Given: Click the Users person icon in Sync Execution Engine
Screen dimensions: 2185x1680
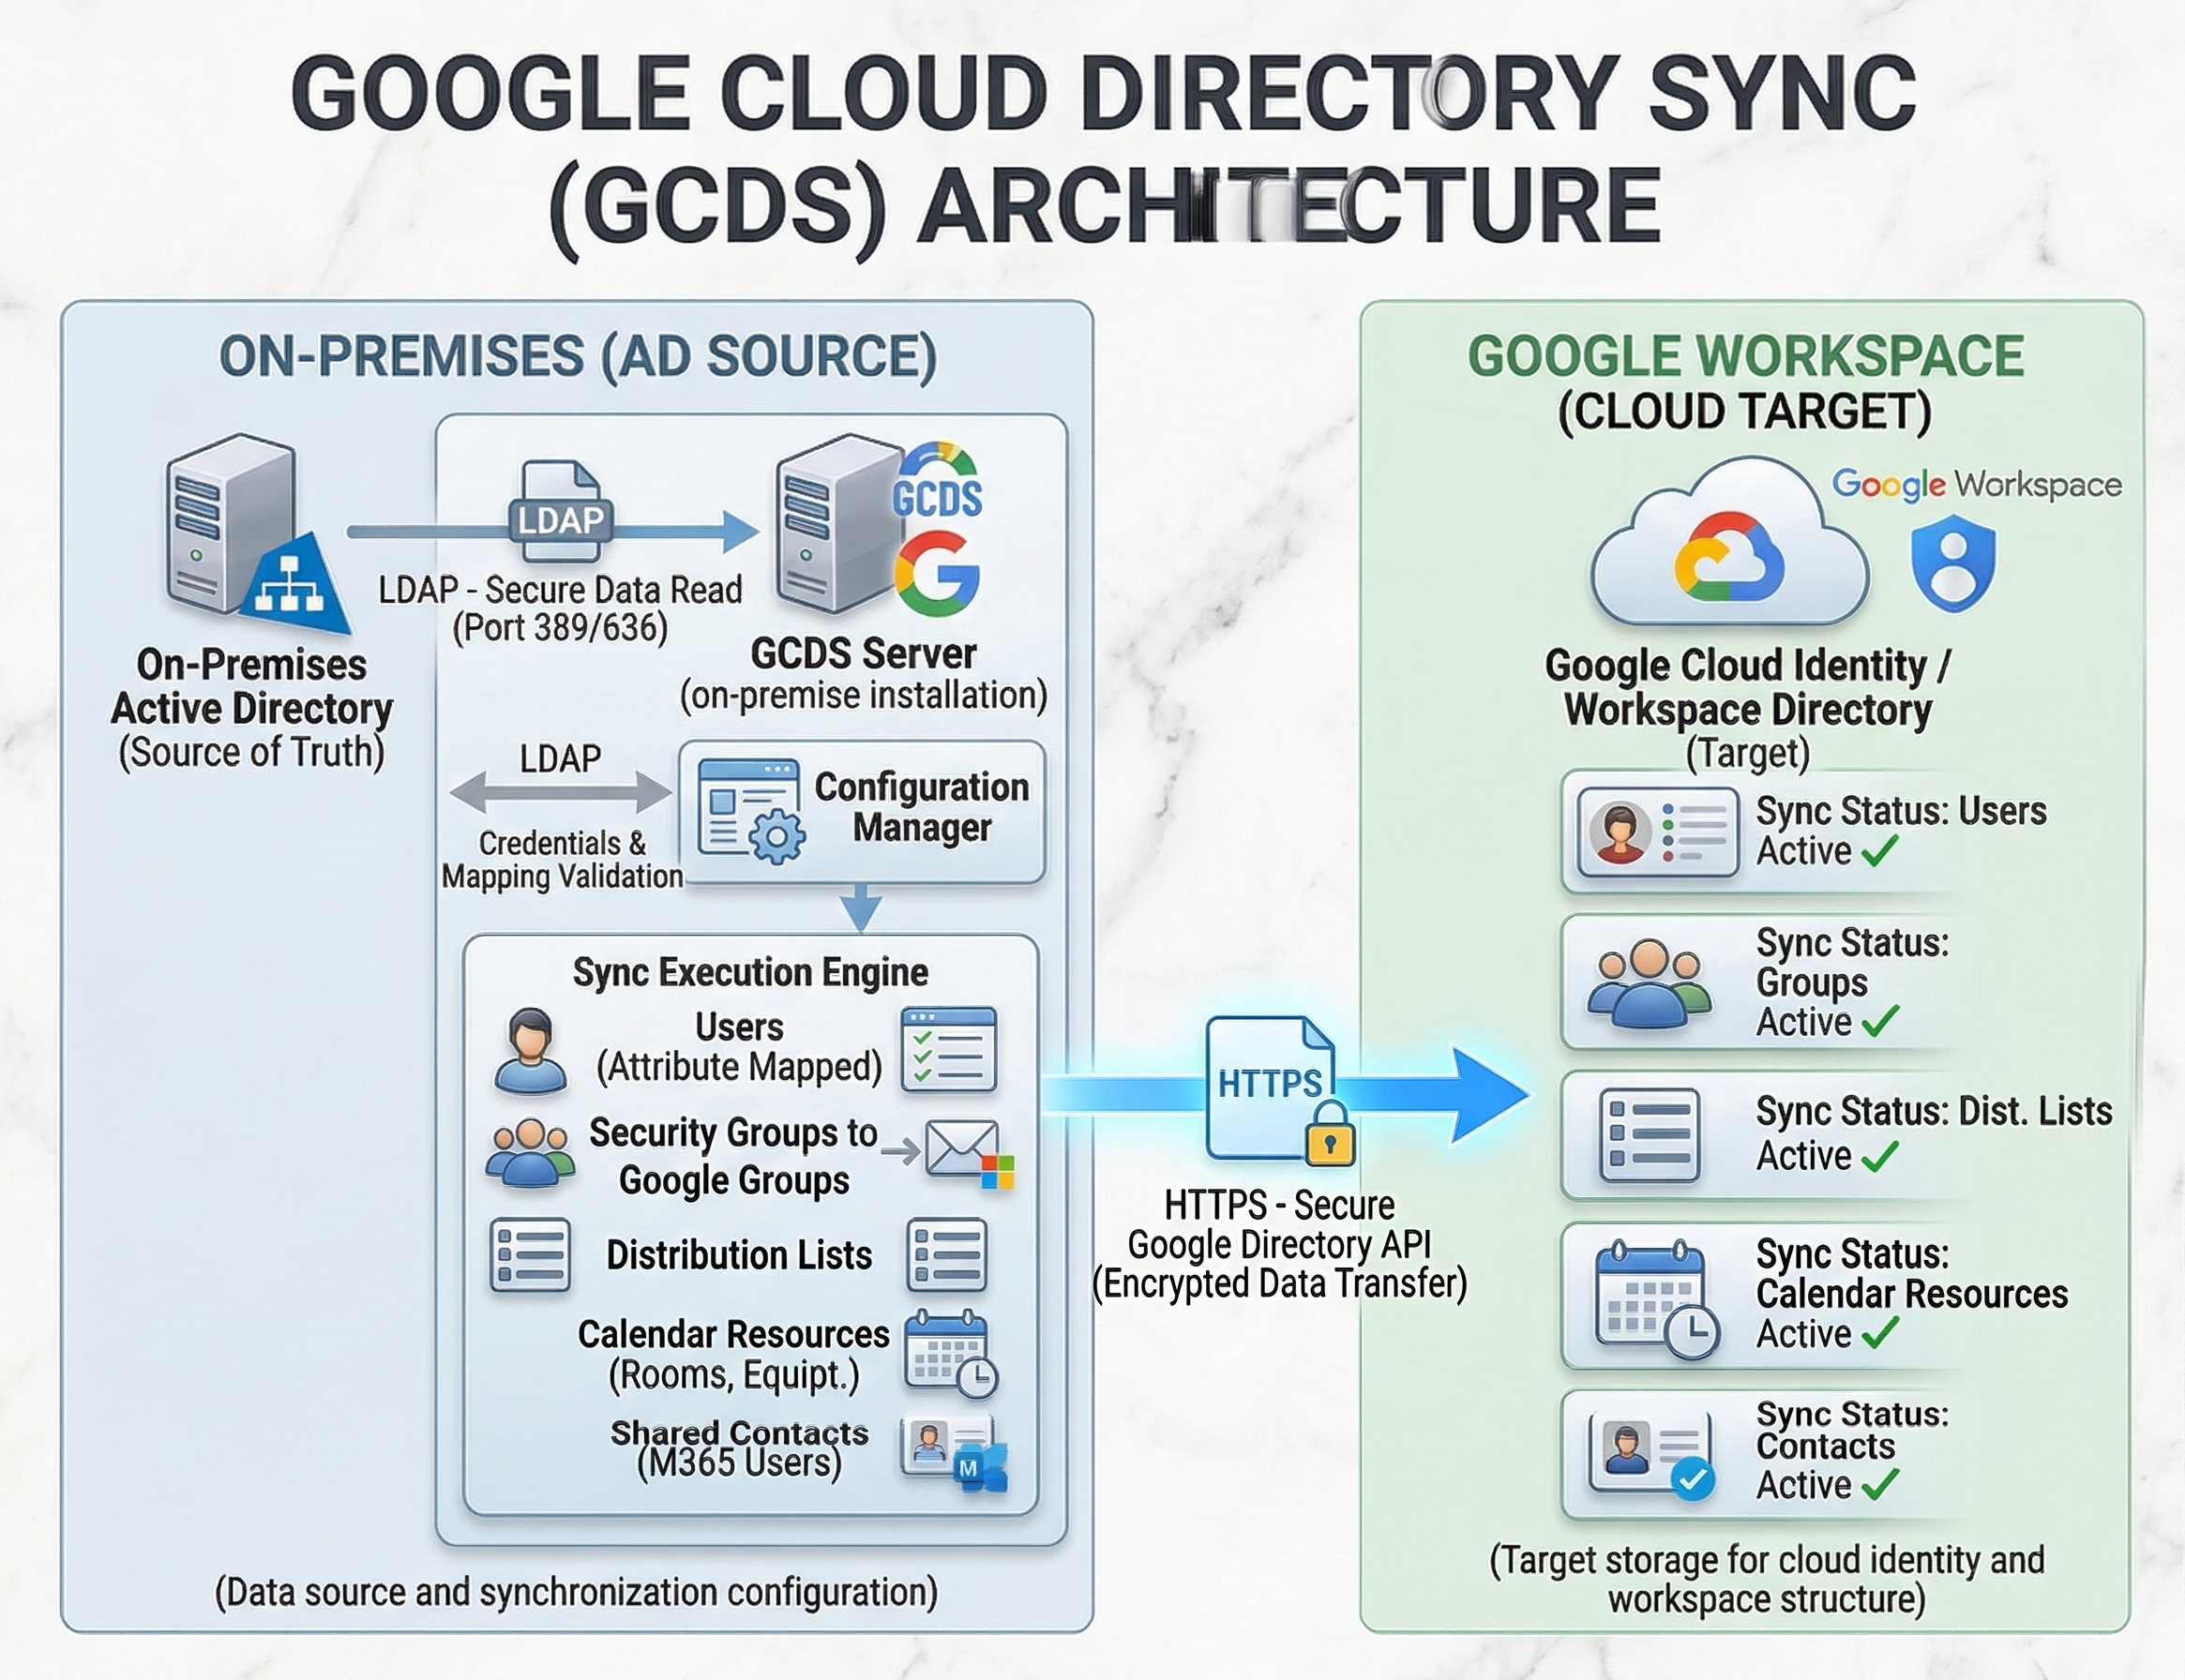Looking at the screenshot, I should [x=529, y=1050].
